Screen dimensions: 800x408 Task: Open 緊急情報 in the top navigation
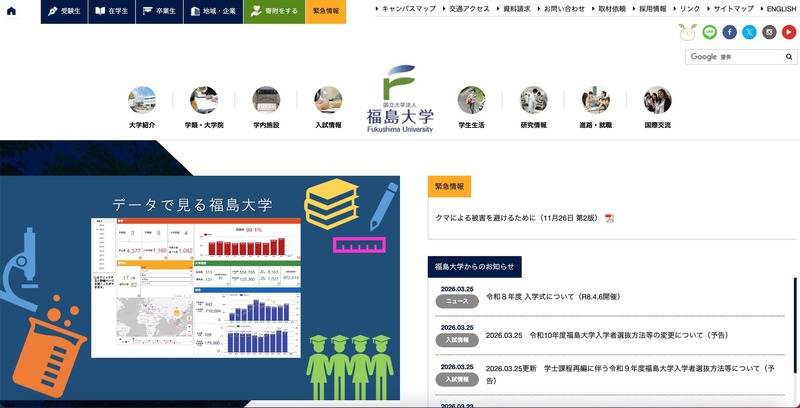click(326, 11)
